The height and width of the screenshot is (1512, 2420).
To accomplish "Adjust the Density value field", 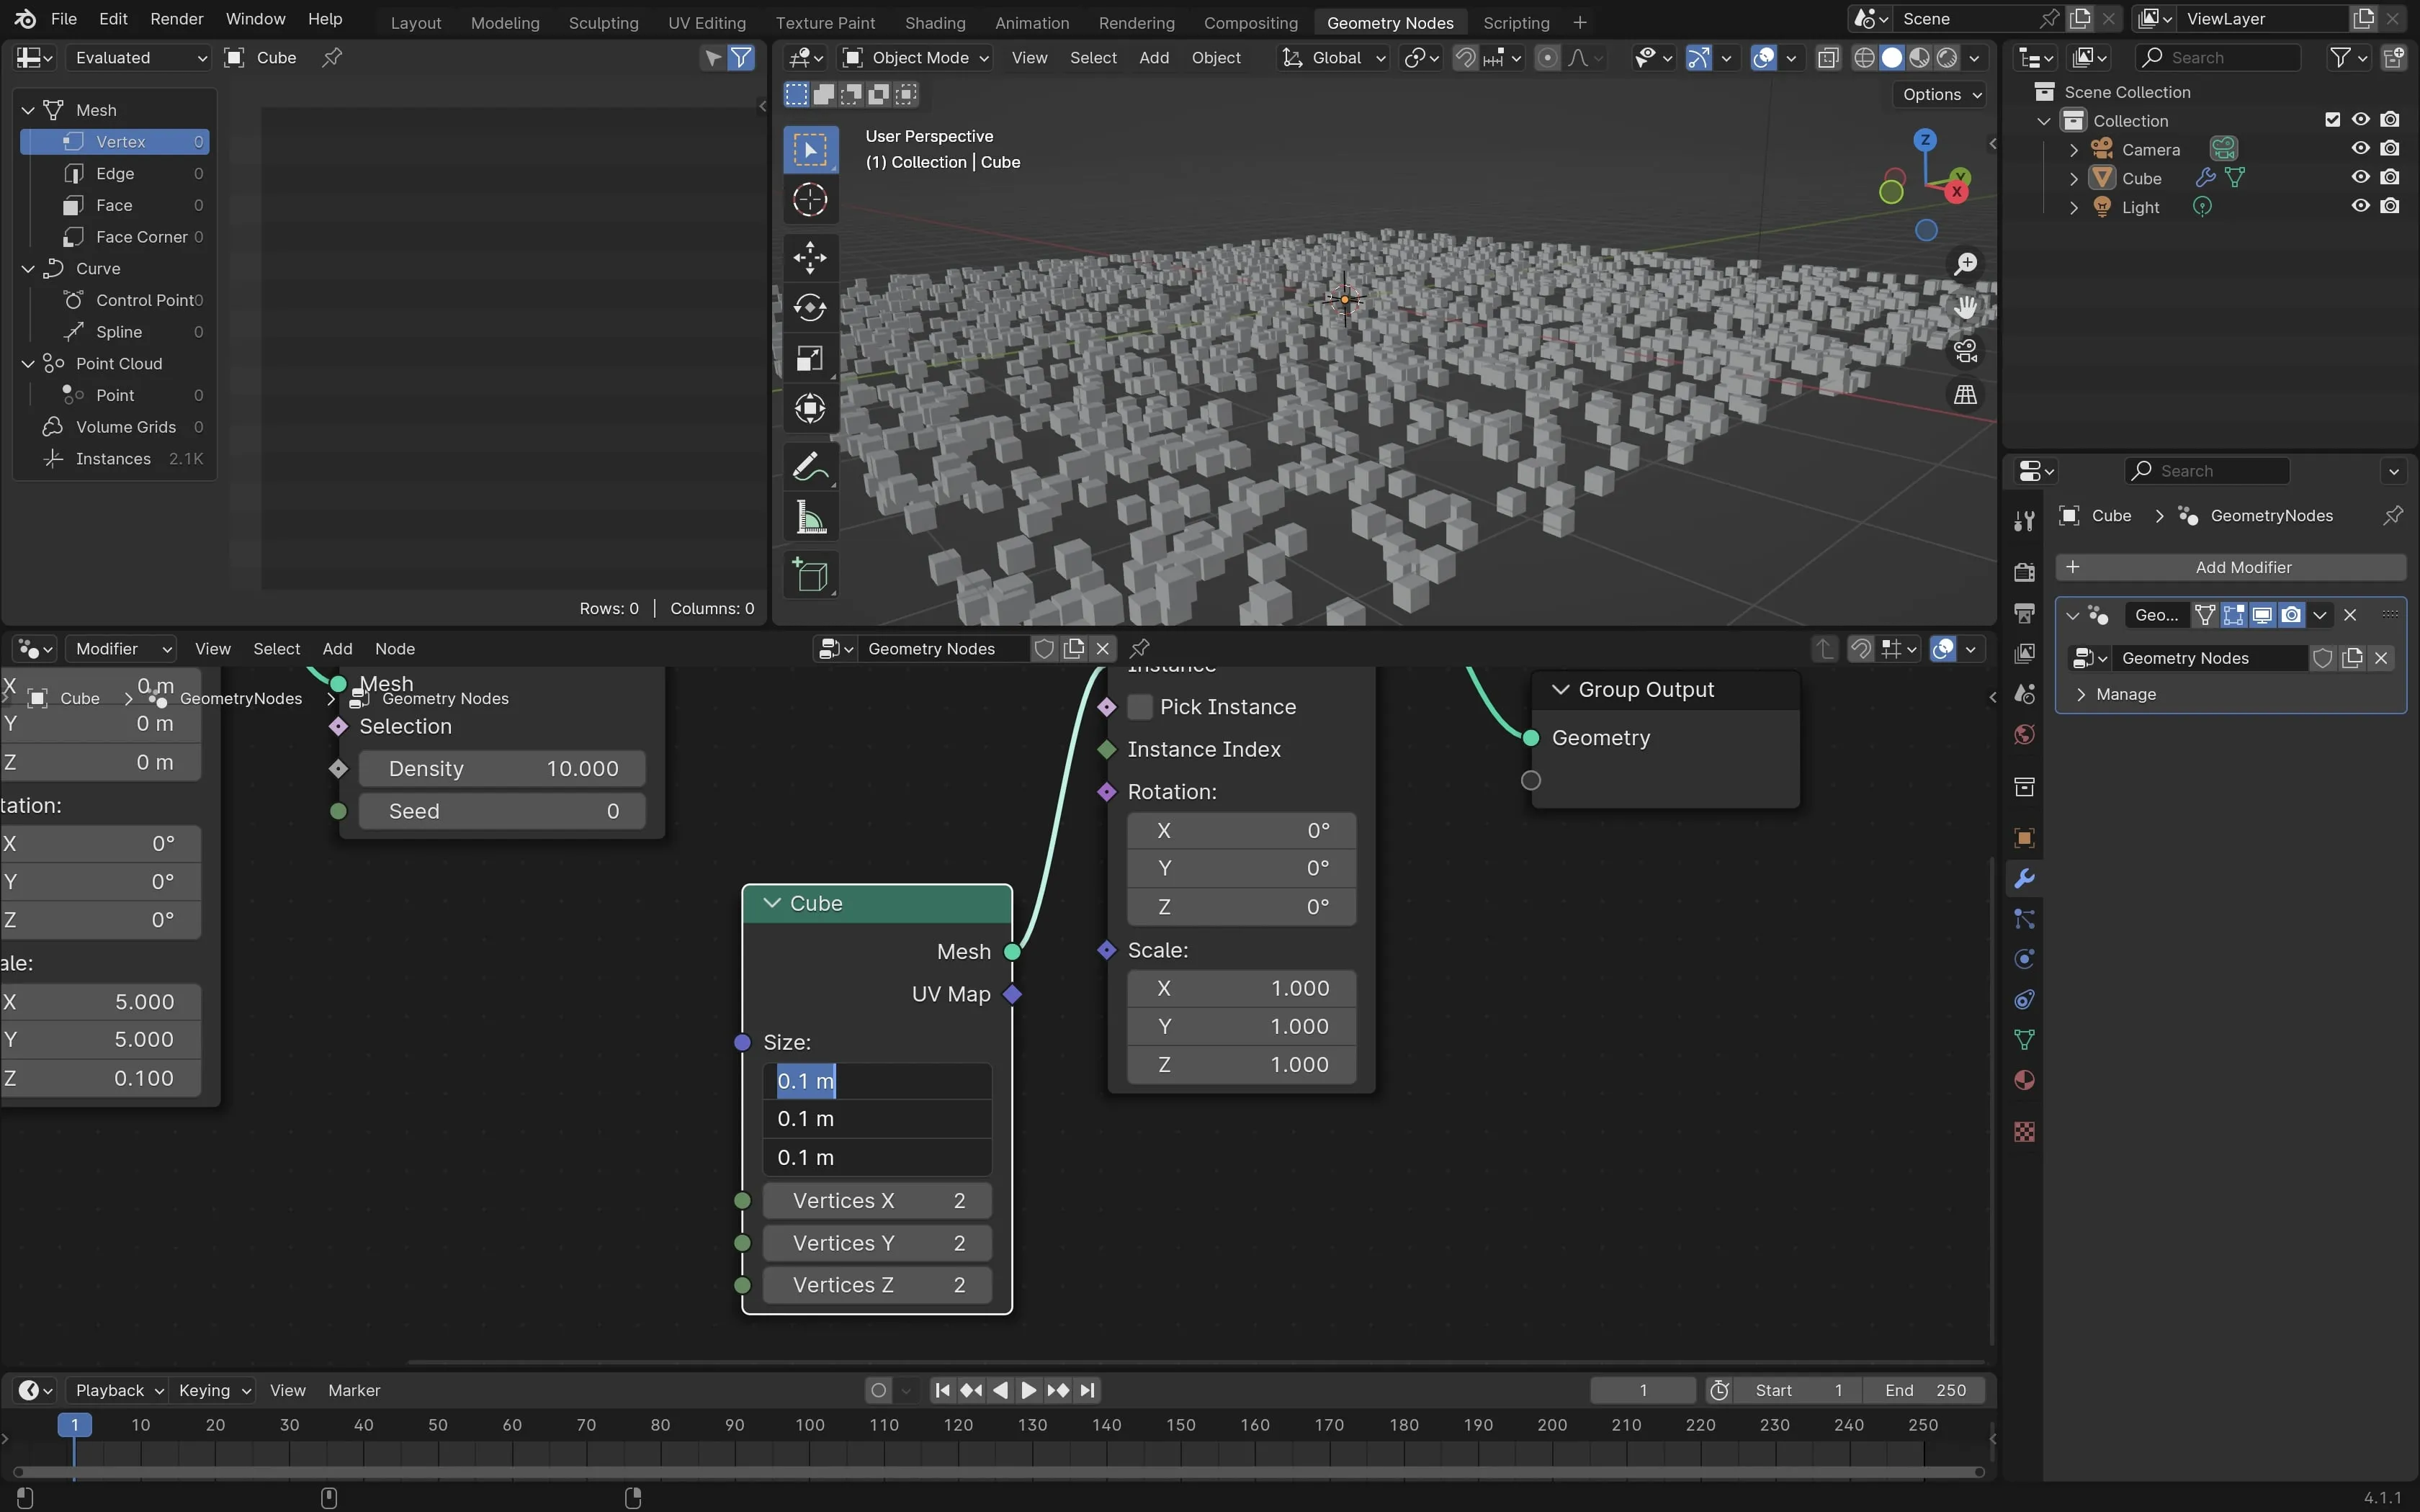I will [502, 769].
